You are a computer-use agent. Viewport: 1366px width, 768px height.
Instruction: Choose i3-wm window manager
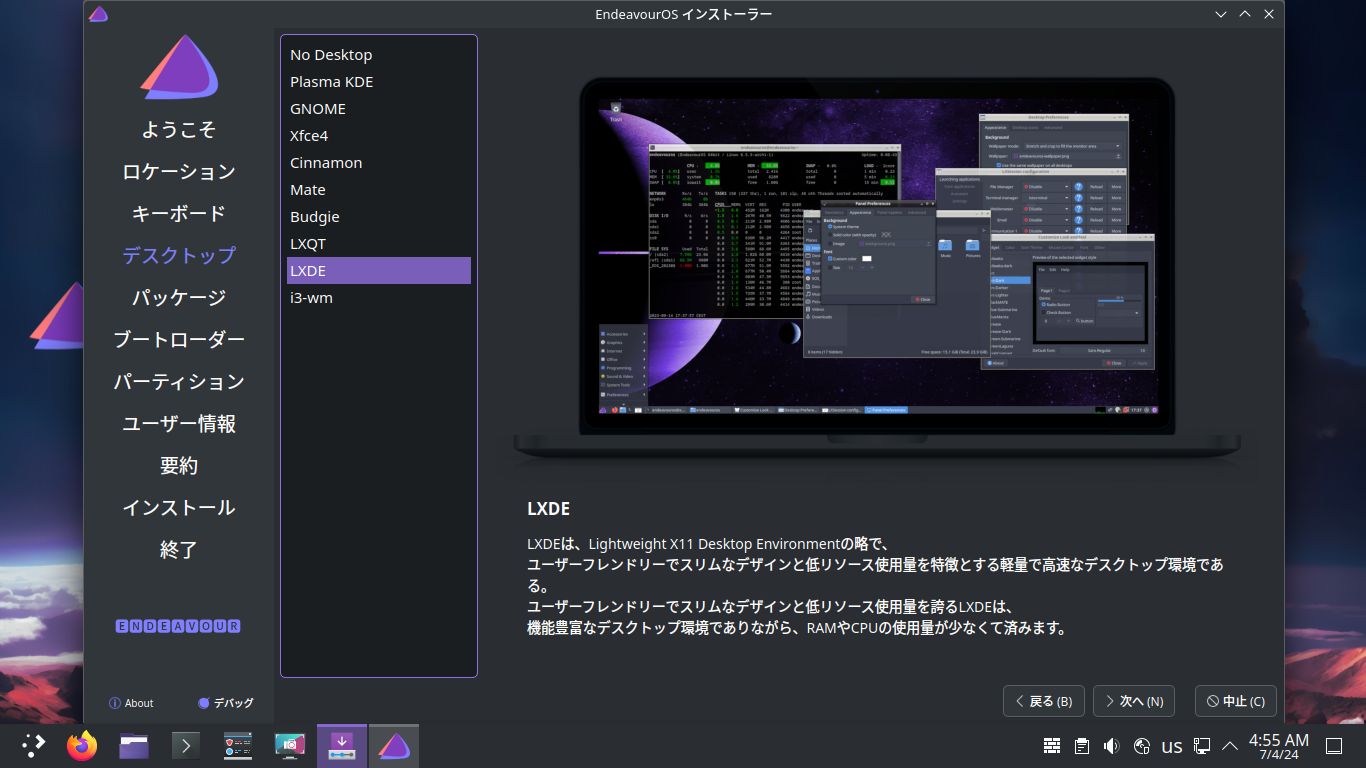click(379, 298)
